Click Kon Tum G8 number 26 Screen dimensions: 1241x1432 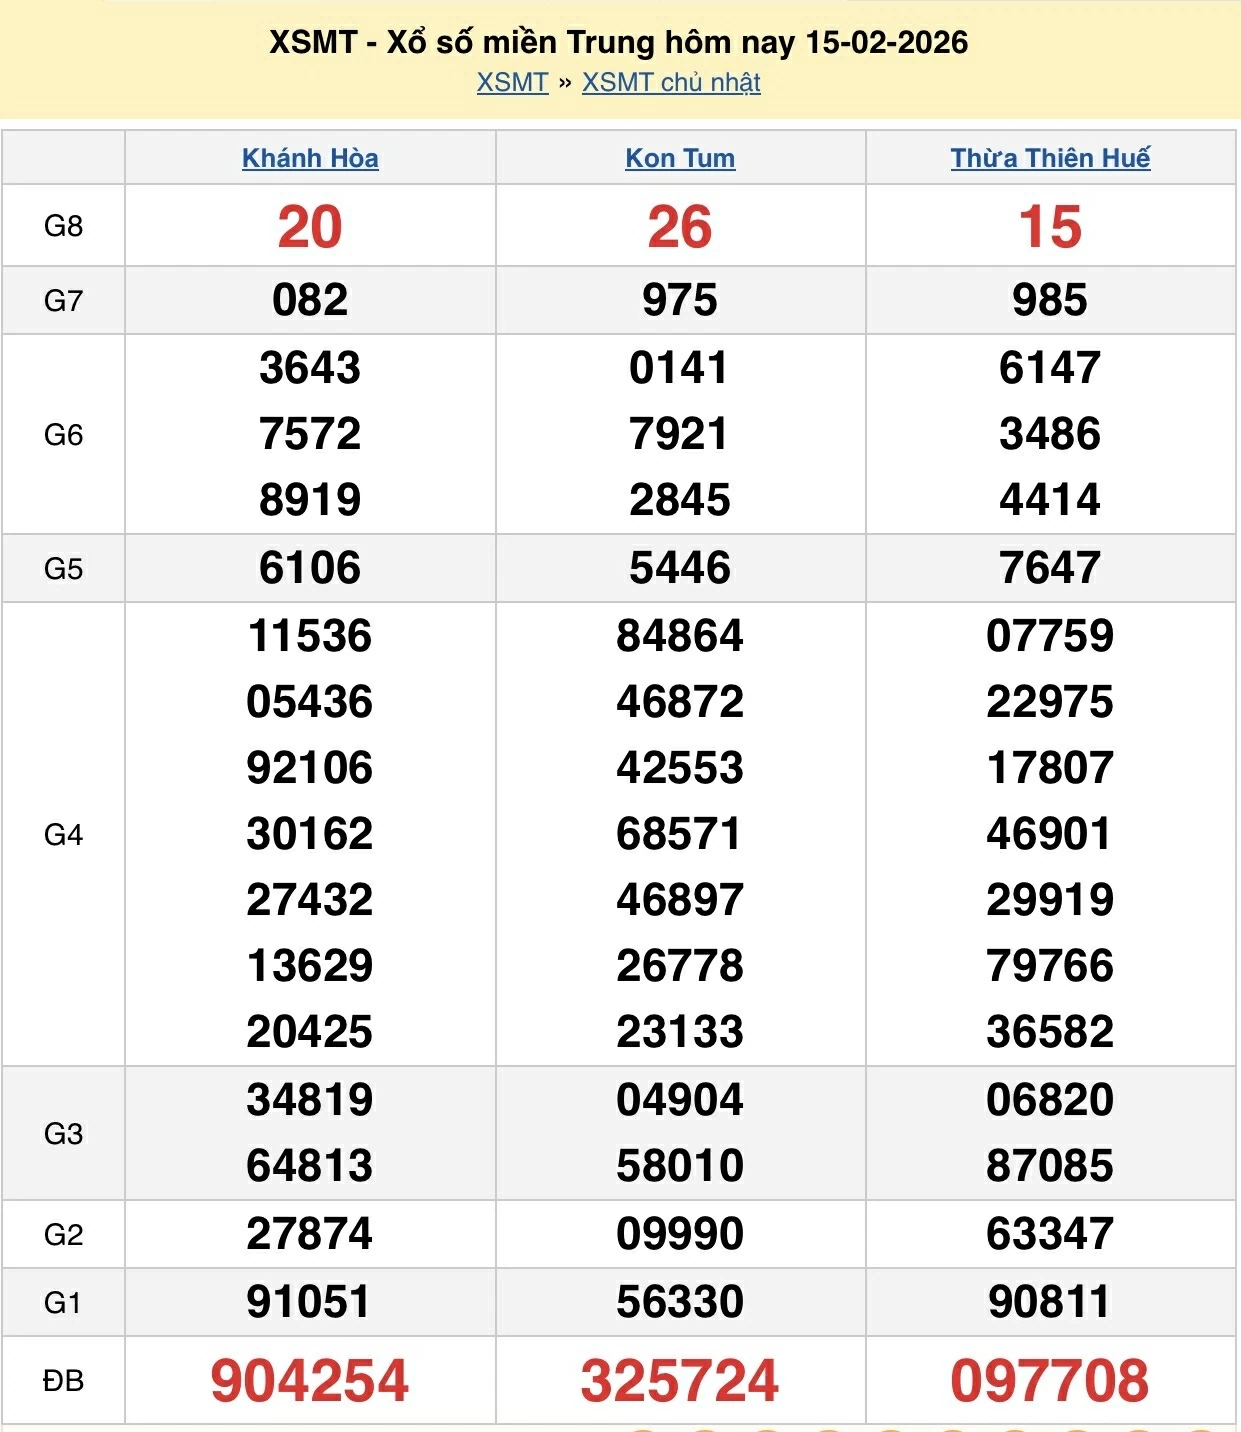pyautogui.click(x=680, y=227)
